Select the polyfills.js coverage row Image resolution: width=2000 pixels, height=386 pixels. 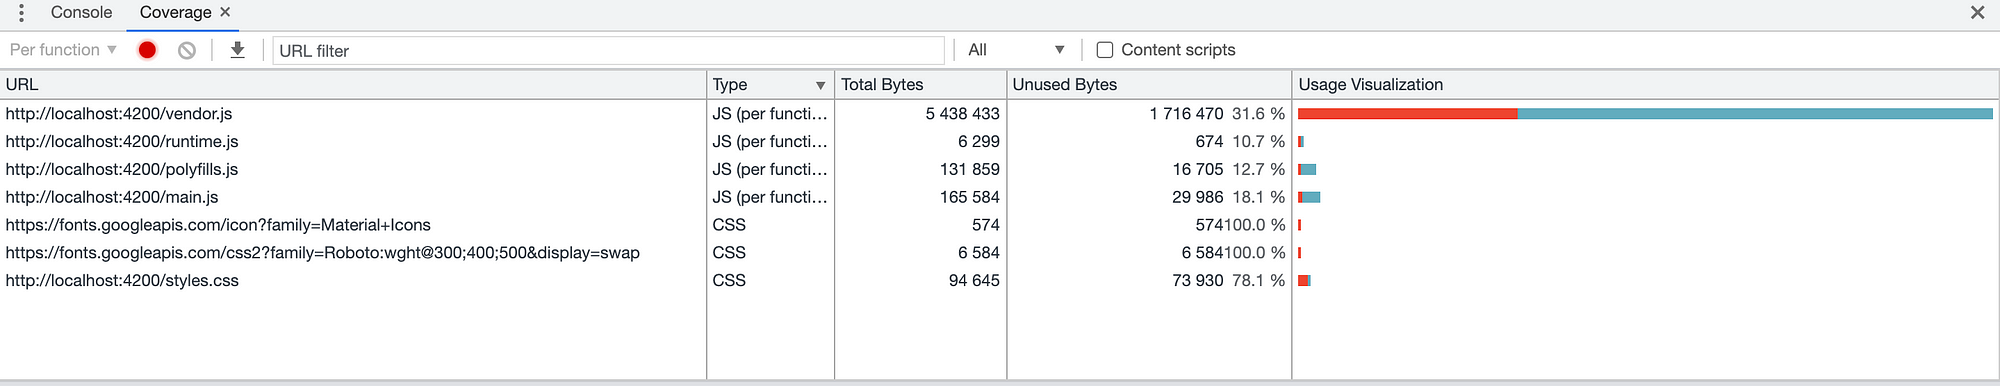pyautogui.click(x=1000, y=170)
